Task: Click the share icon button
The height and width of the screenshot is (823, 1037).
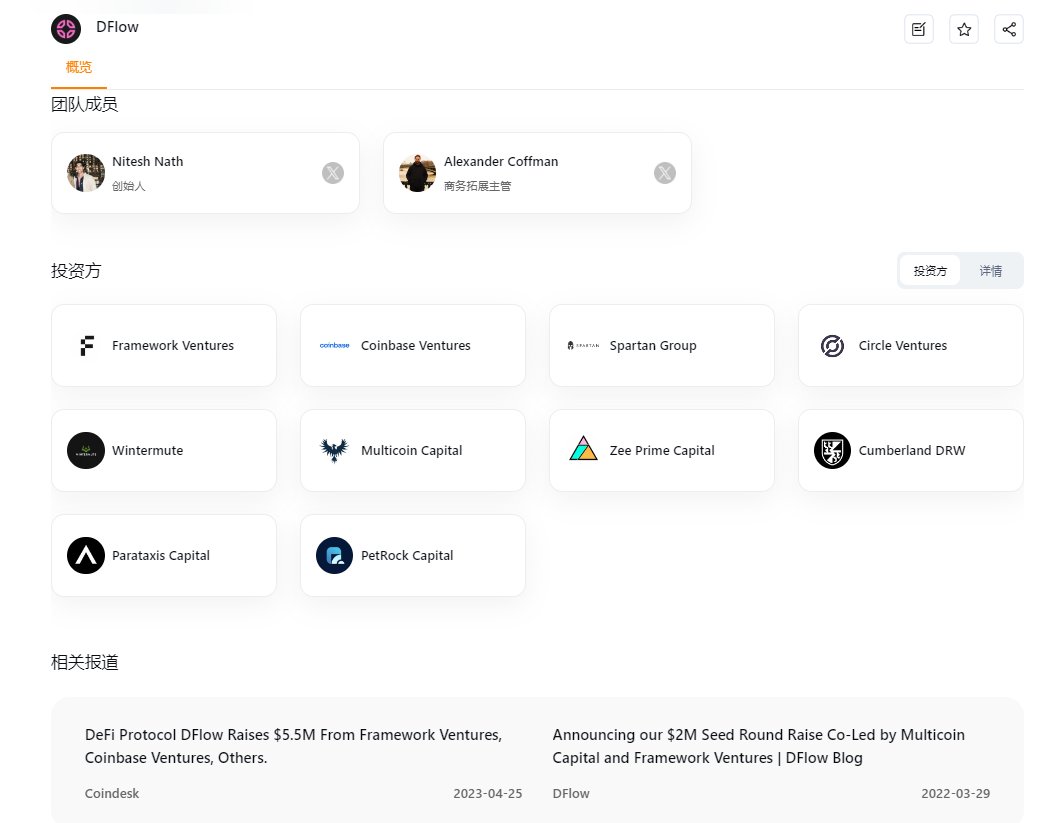Action: (x=1009, y=29)
